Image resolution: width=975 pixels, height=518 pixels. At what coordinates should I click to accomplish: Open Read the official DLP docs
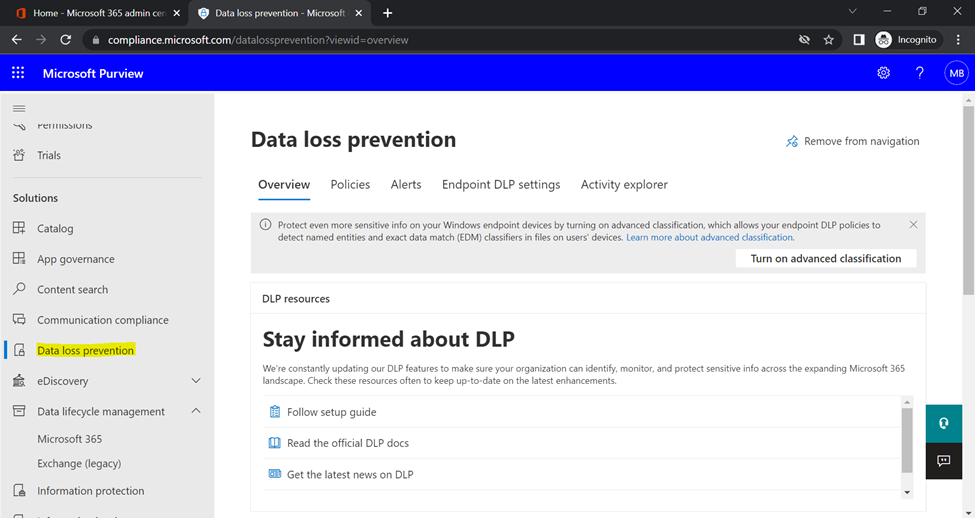(x=348, y=443)
